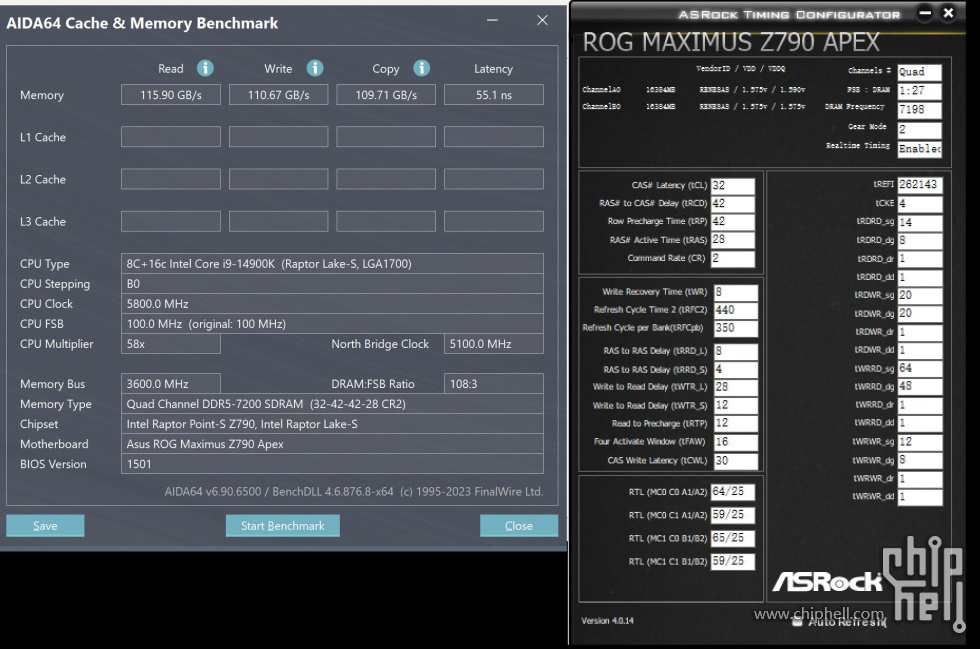Open the Read benchmark info icon
Viewport: 980px width, 649px height.
pos(205,68)
